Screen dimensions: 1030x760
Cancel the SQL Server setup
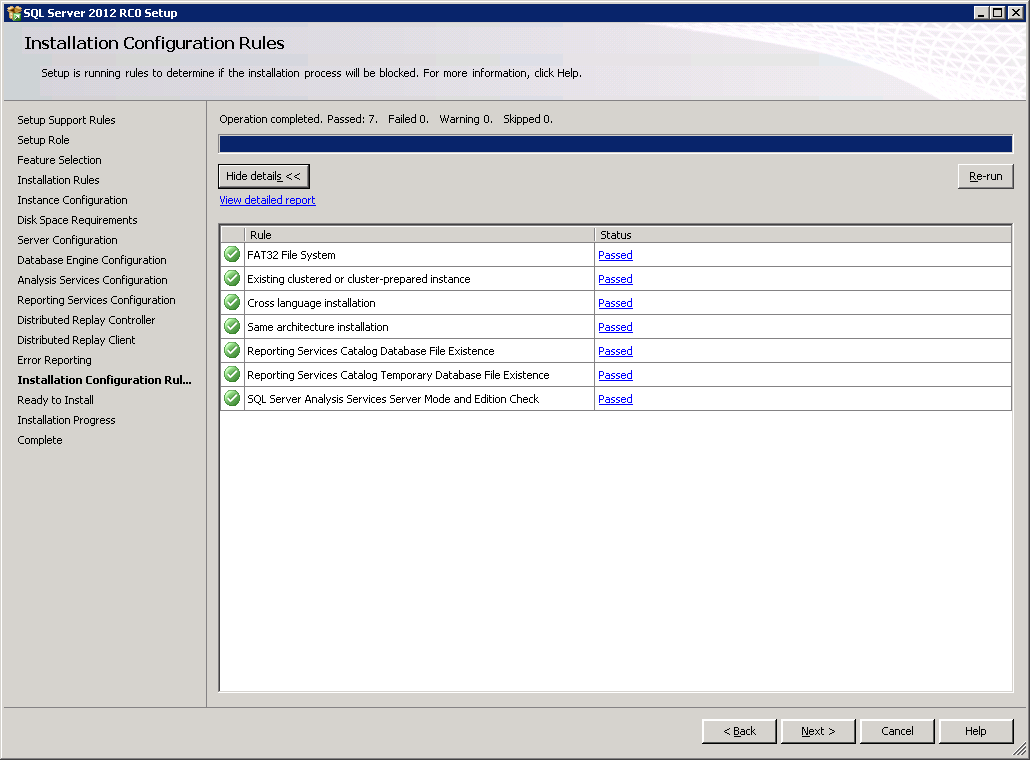tap(897, 731)
